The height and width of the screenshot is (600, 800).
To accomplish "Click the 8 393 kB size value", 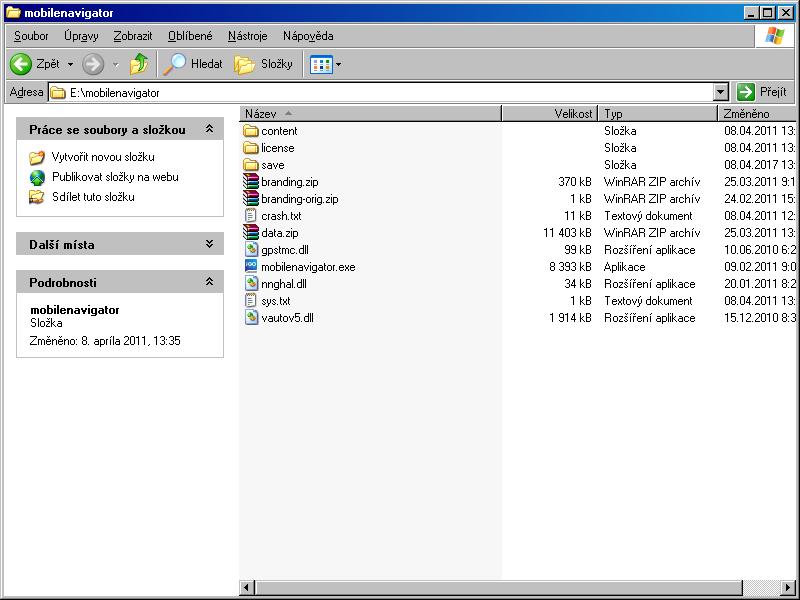I will pyautogui.click(x=570, y=267).
